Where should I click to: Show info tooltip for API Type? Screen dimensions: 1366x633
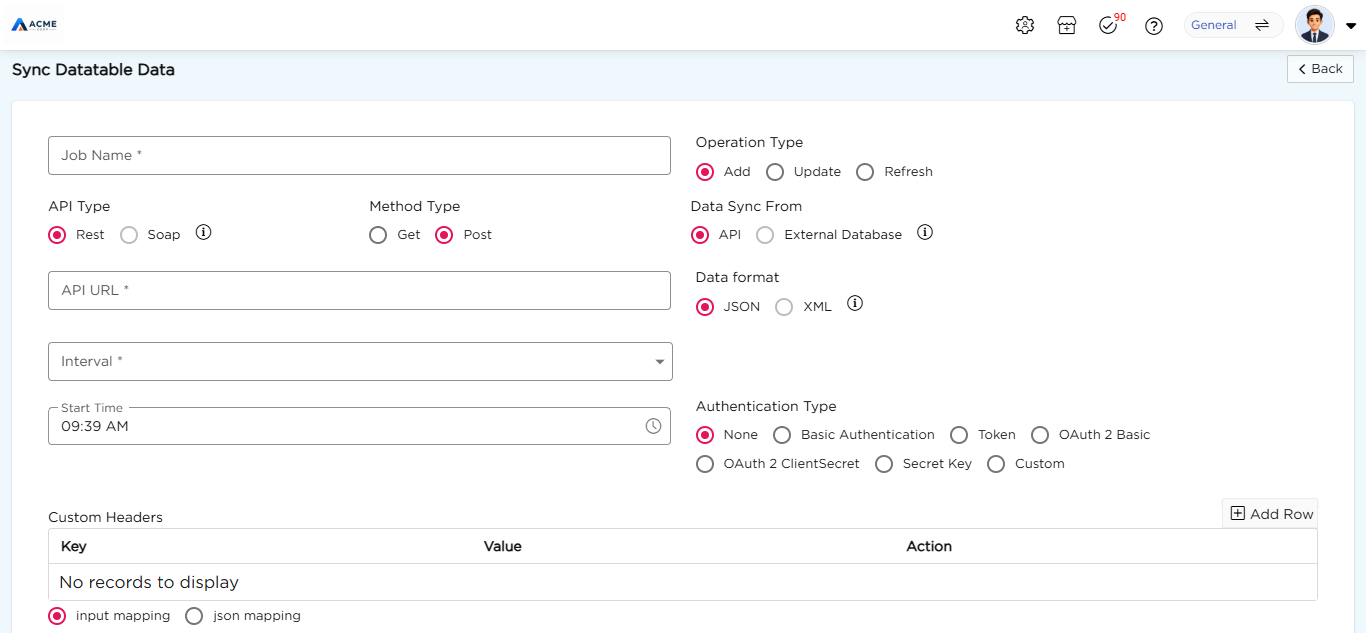[x=203, y=232]
